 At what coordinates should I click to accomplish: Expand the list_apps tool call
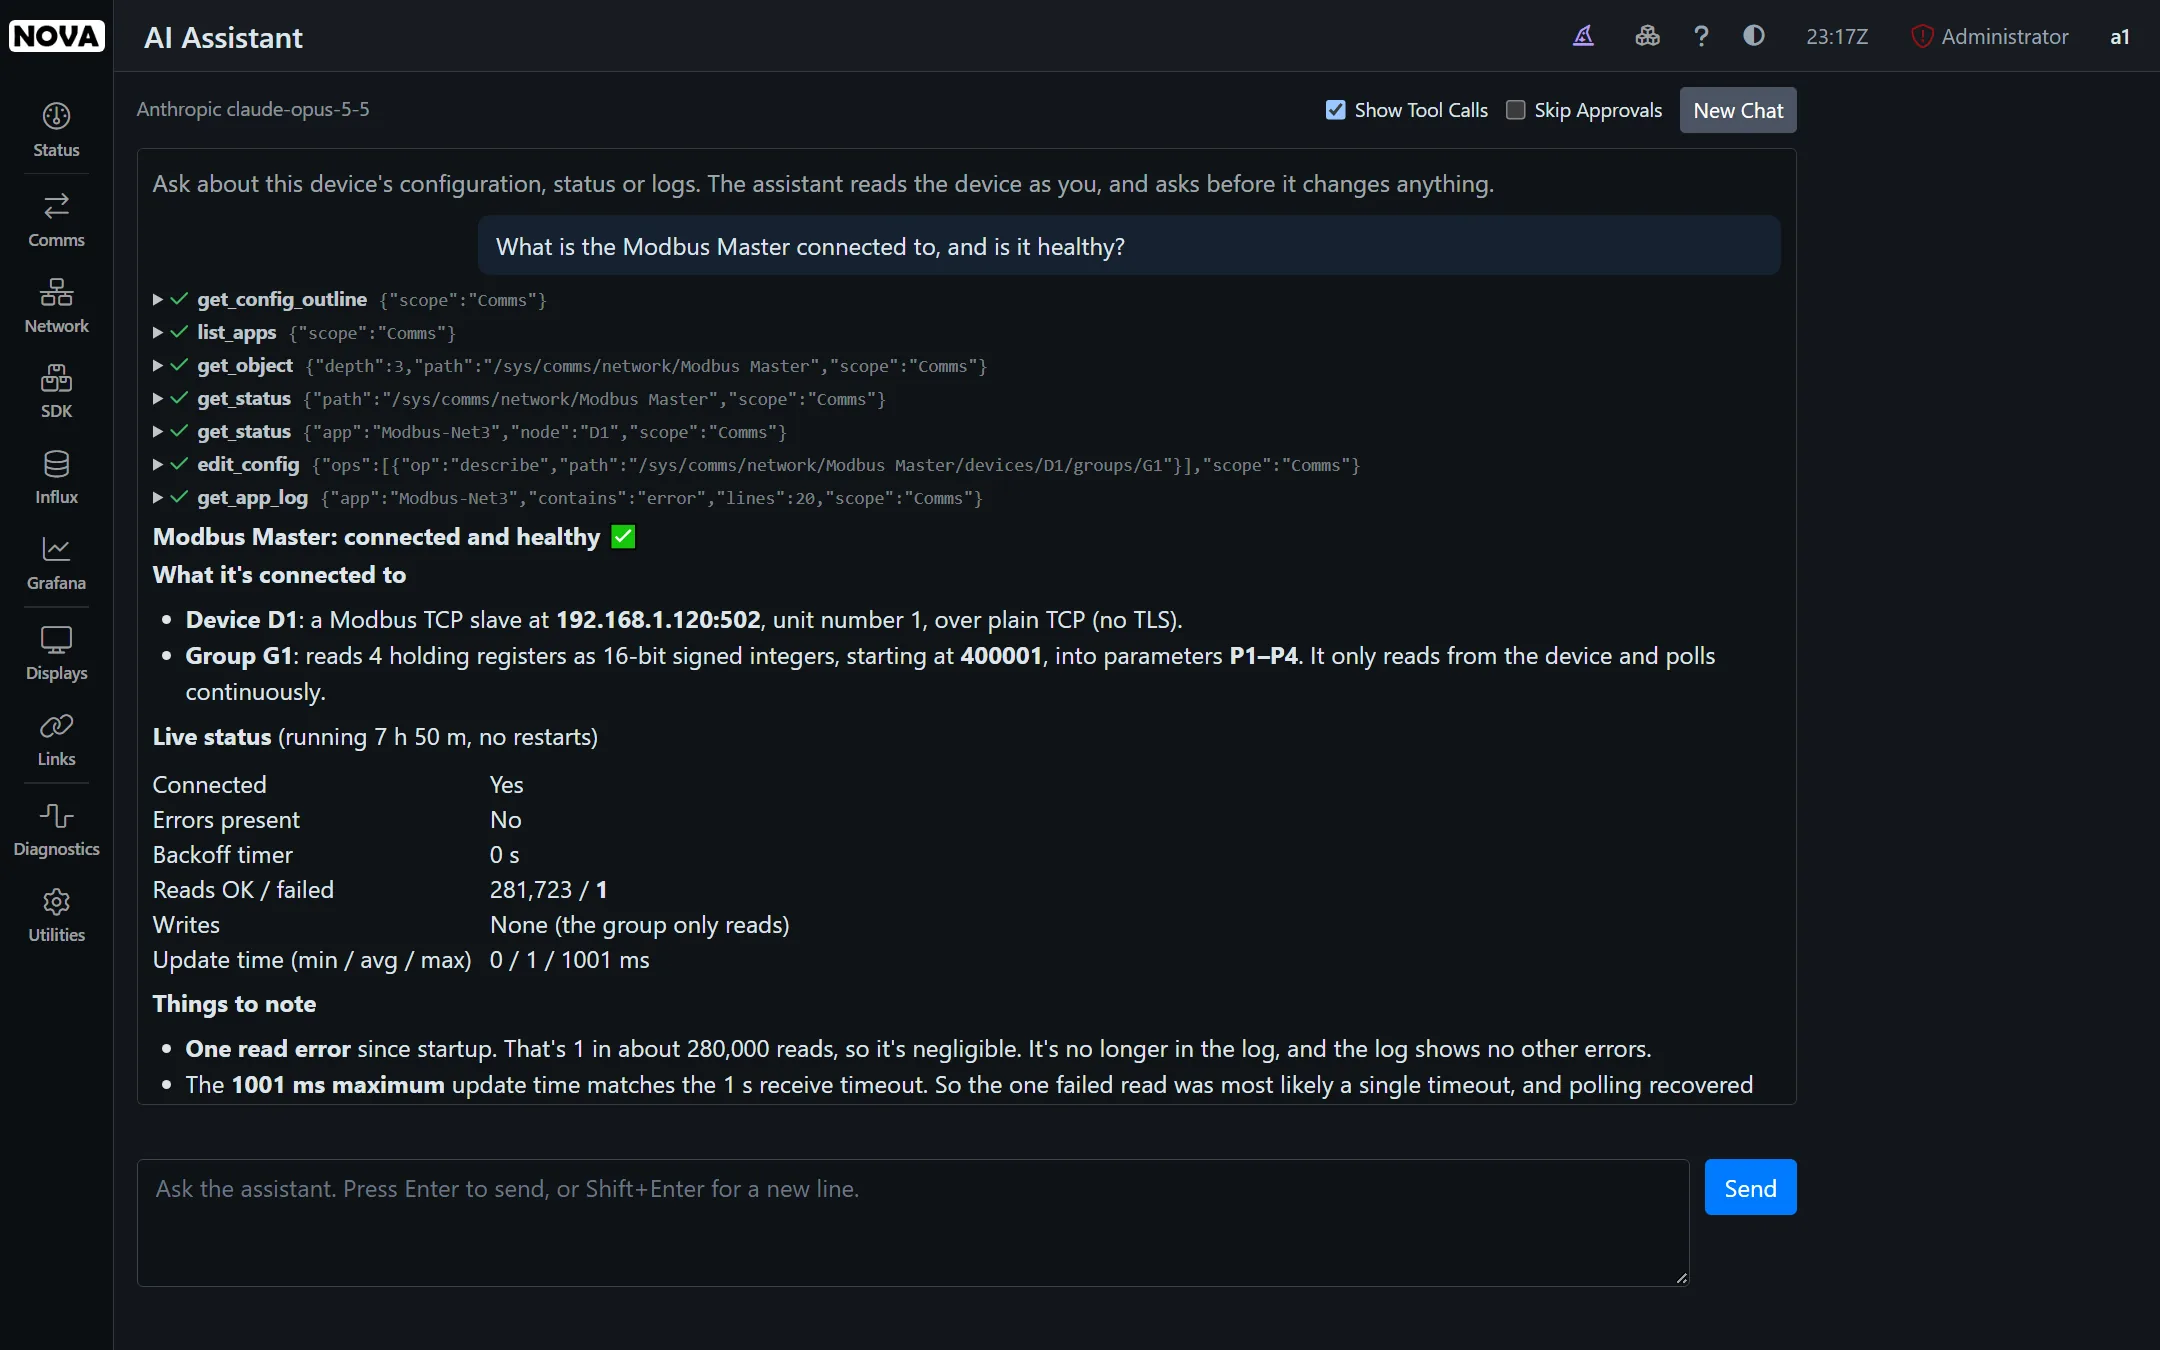[158, 332]
